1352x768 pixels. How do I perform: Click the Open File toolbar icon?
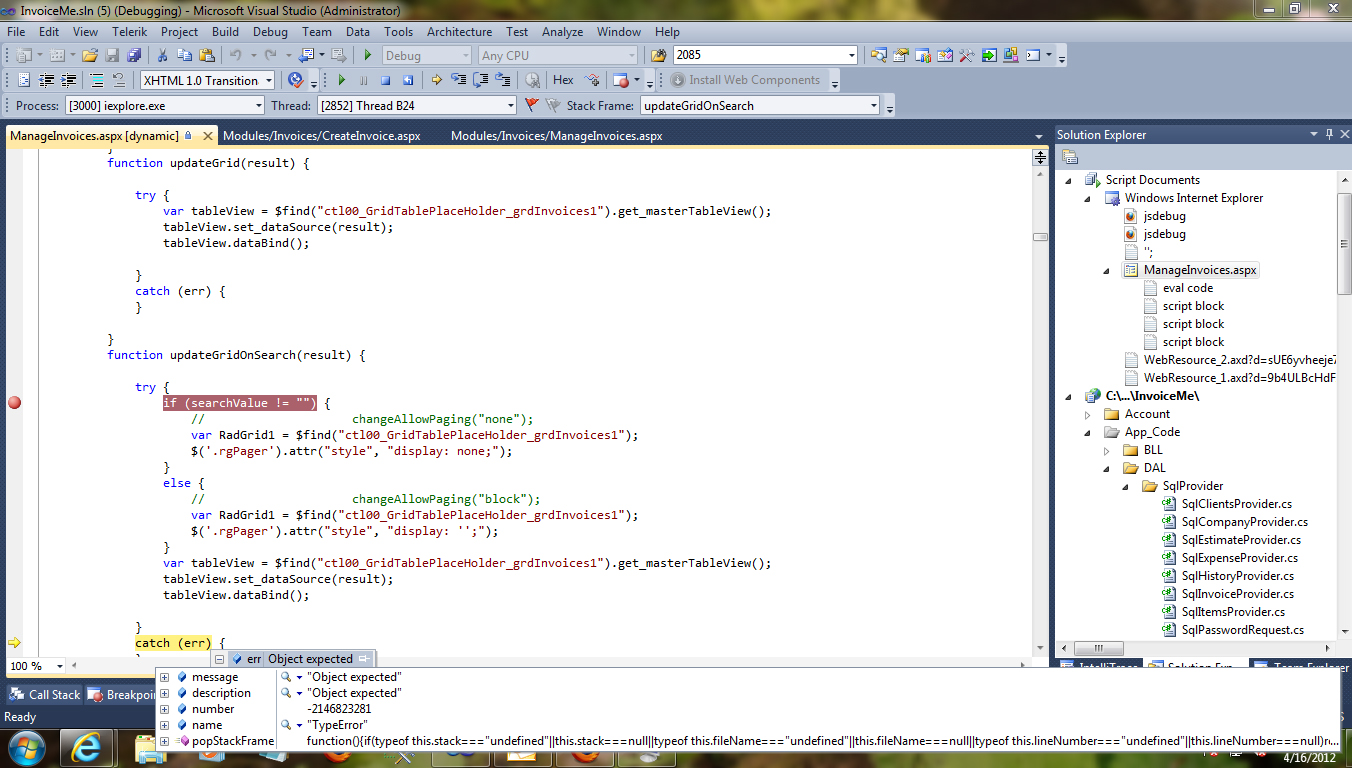(89, 56)
